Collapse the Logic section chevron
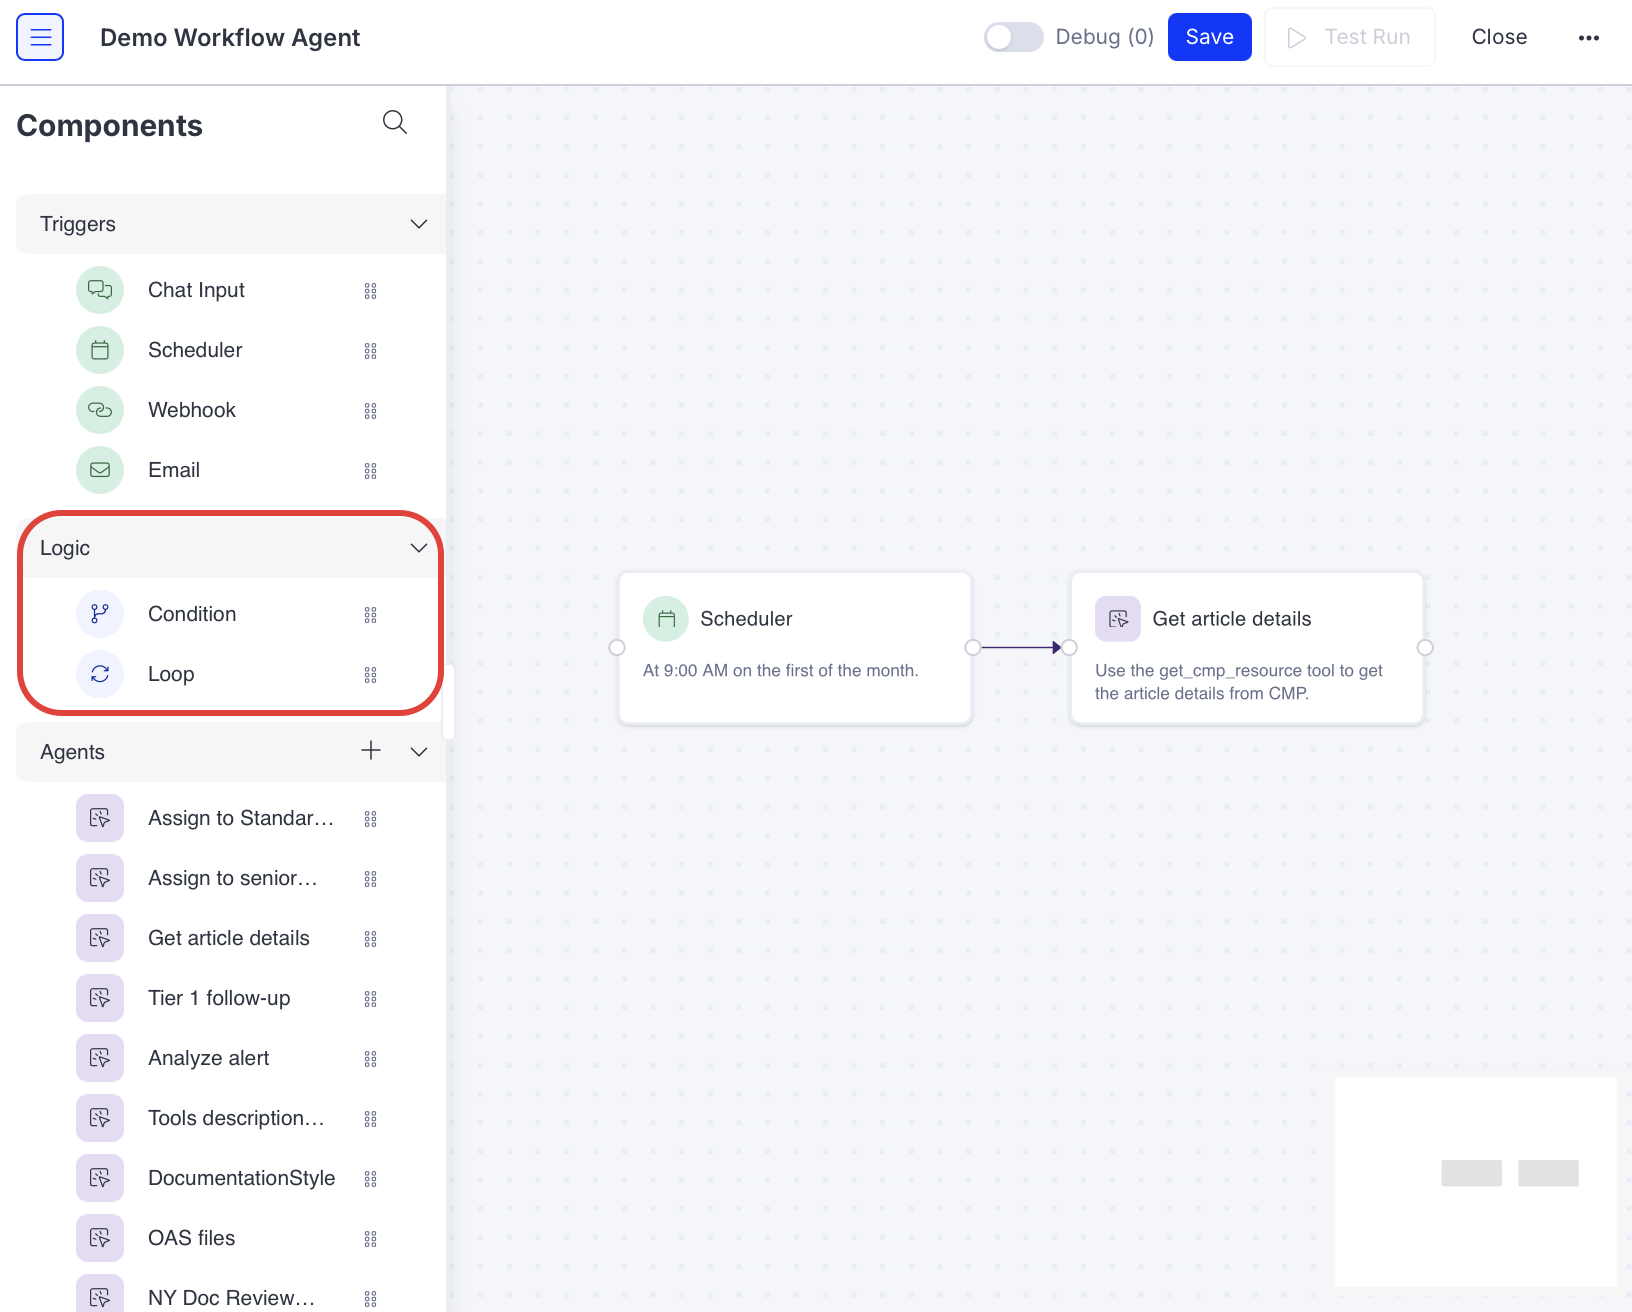 [419, 548]
